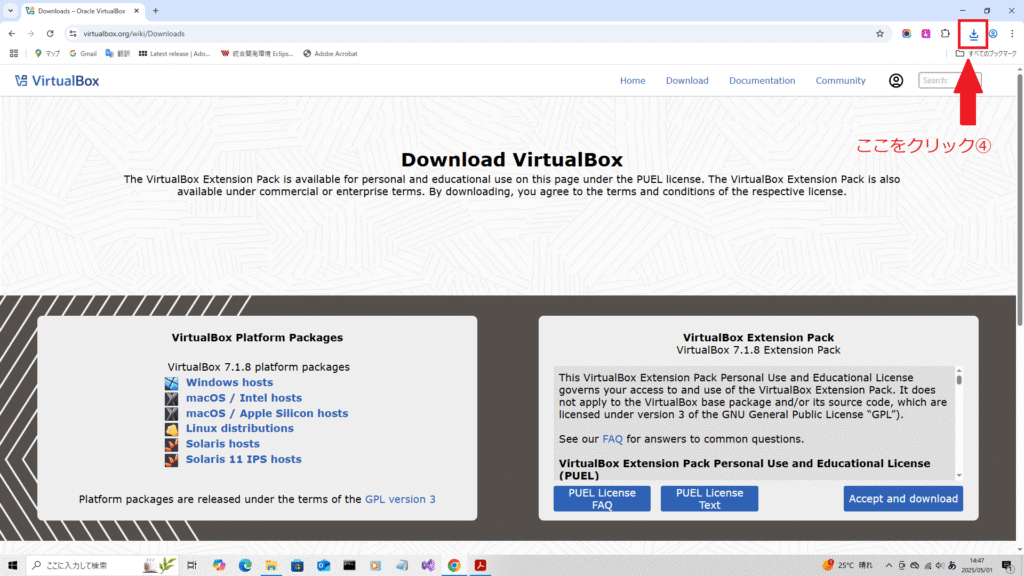The width and height of the screenshot is (1024, 576).
Task: Show hidden system tray icons chevron
Action: point(889,566)
